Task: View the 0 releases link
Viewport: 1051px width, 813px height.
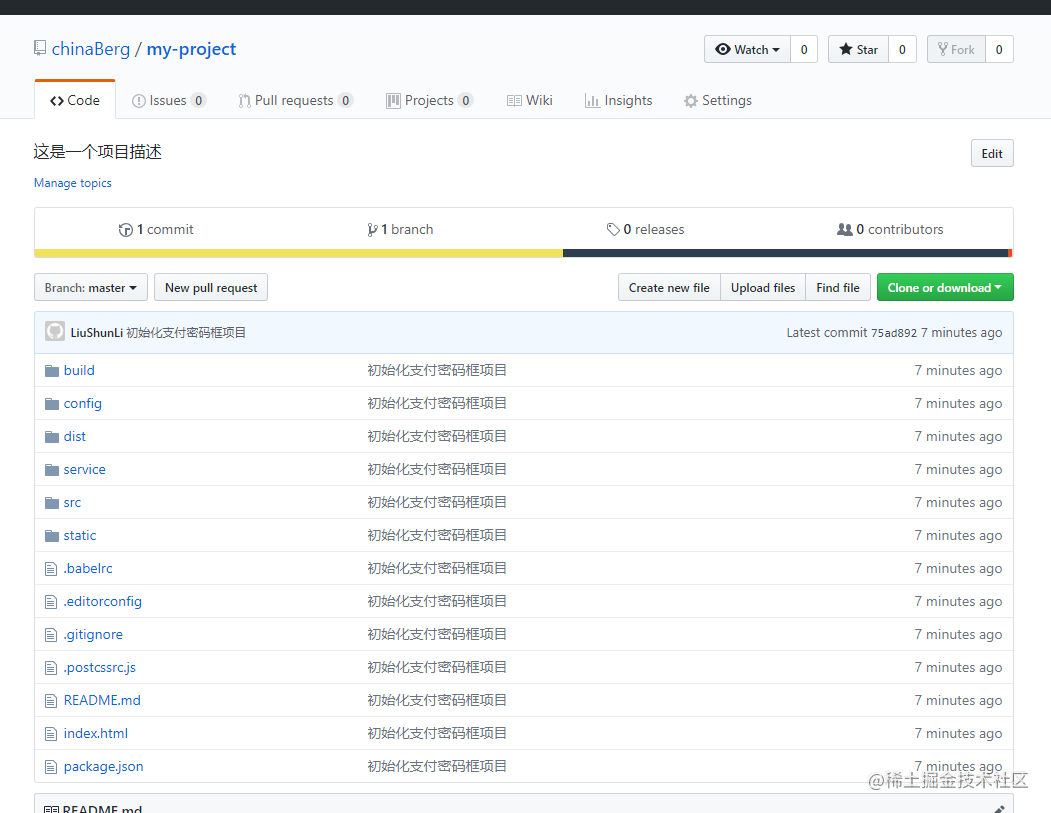Action: coord(645,230)
